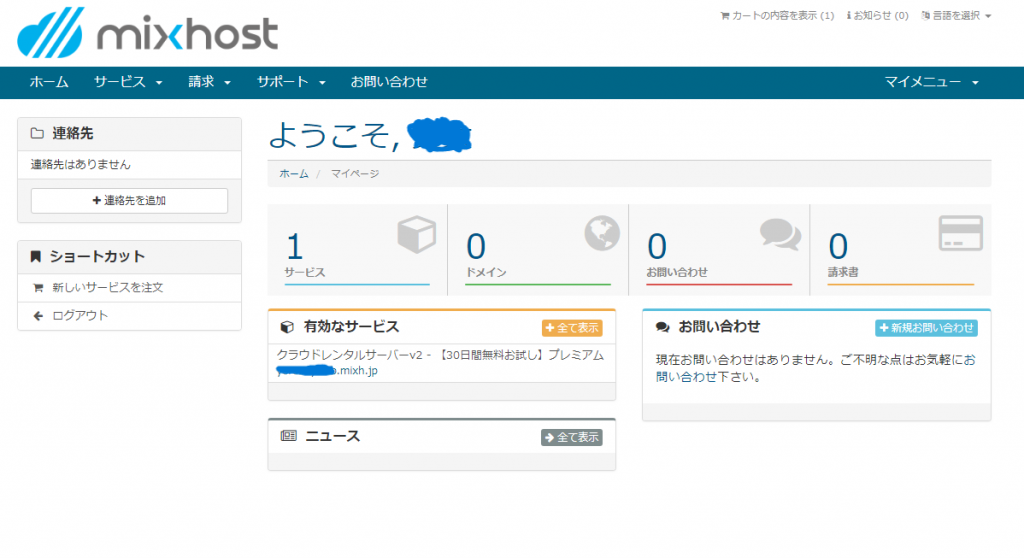Click the logout arrow icon in shortcuts
The height and width of the screenshot is (558, 1024).
pyautogui.click(x=38, y=316)
